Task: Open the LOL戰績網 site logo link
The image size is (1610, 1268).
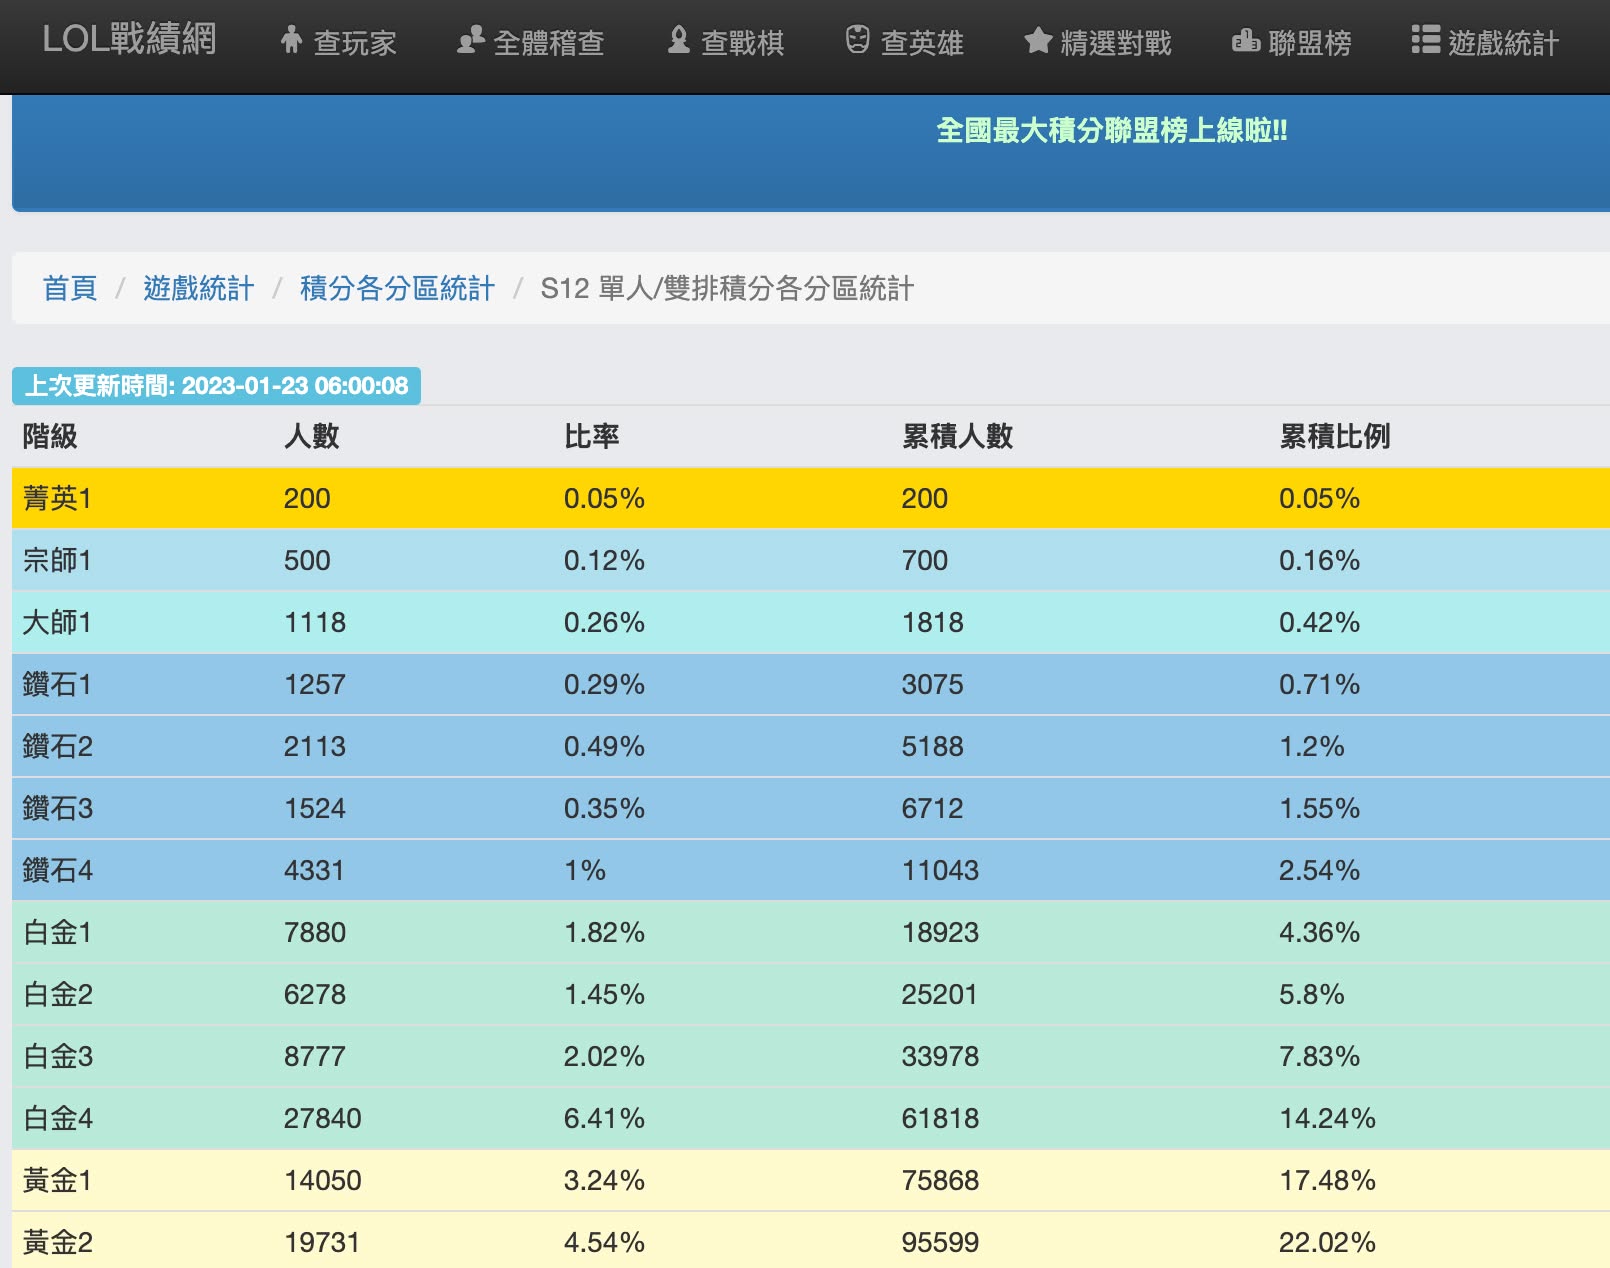Action: [129, 40]
